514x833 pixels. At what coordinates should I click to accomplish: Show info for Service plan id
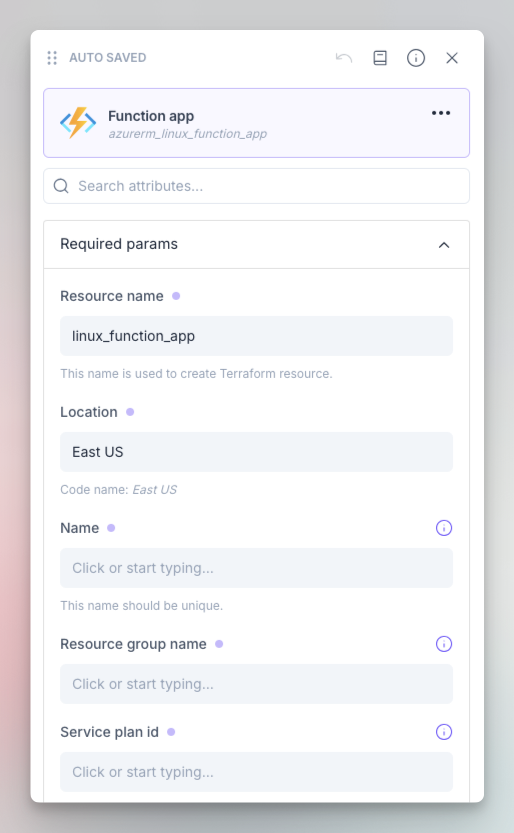444,732
